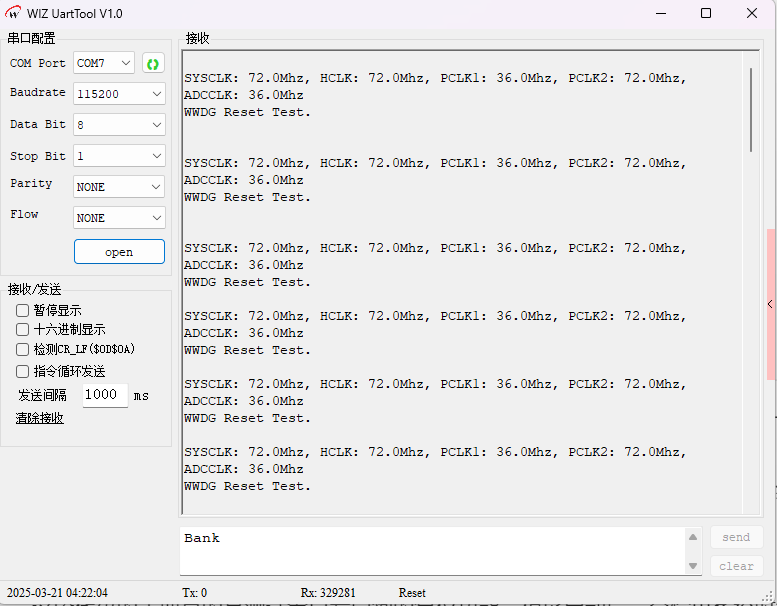Image resolution: width=777 pixels, height=606 pixels.
Task: Minimize the WIZ UartTool window
Action: [x=660, y=13]
